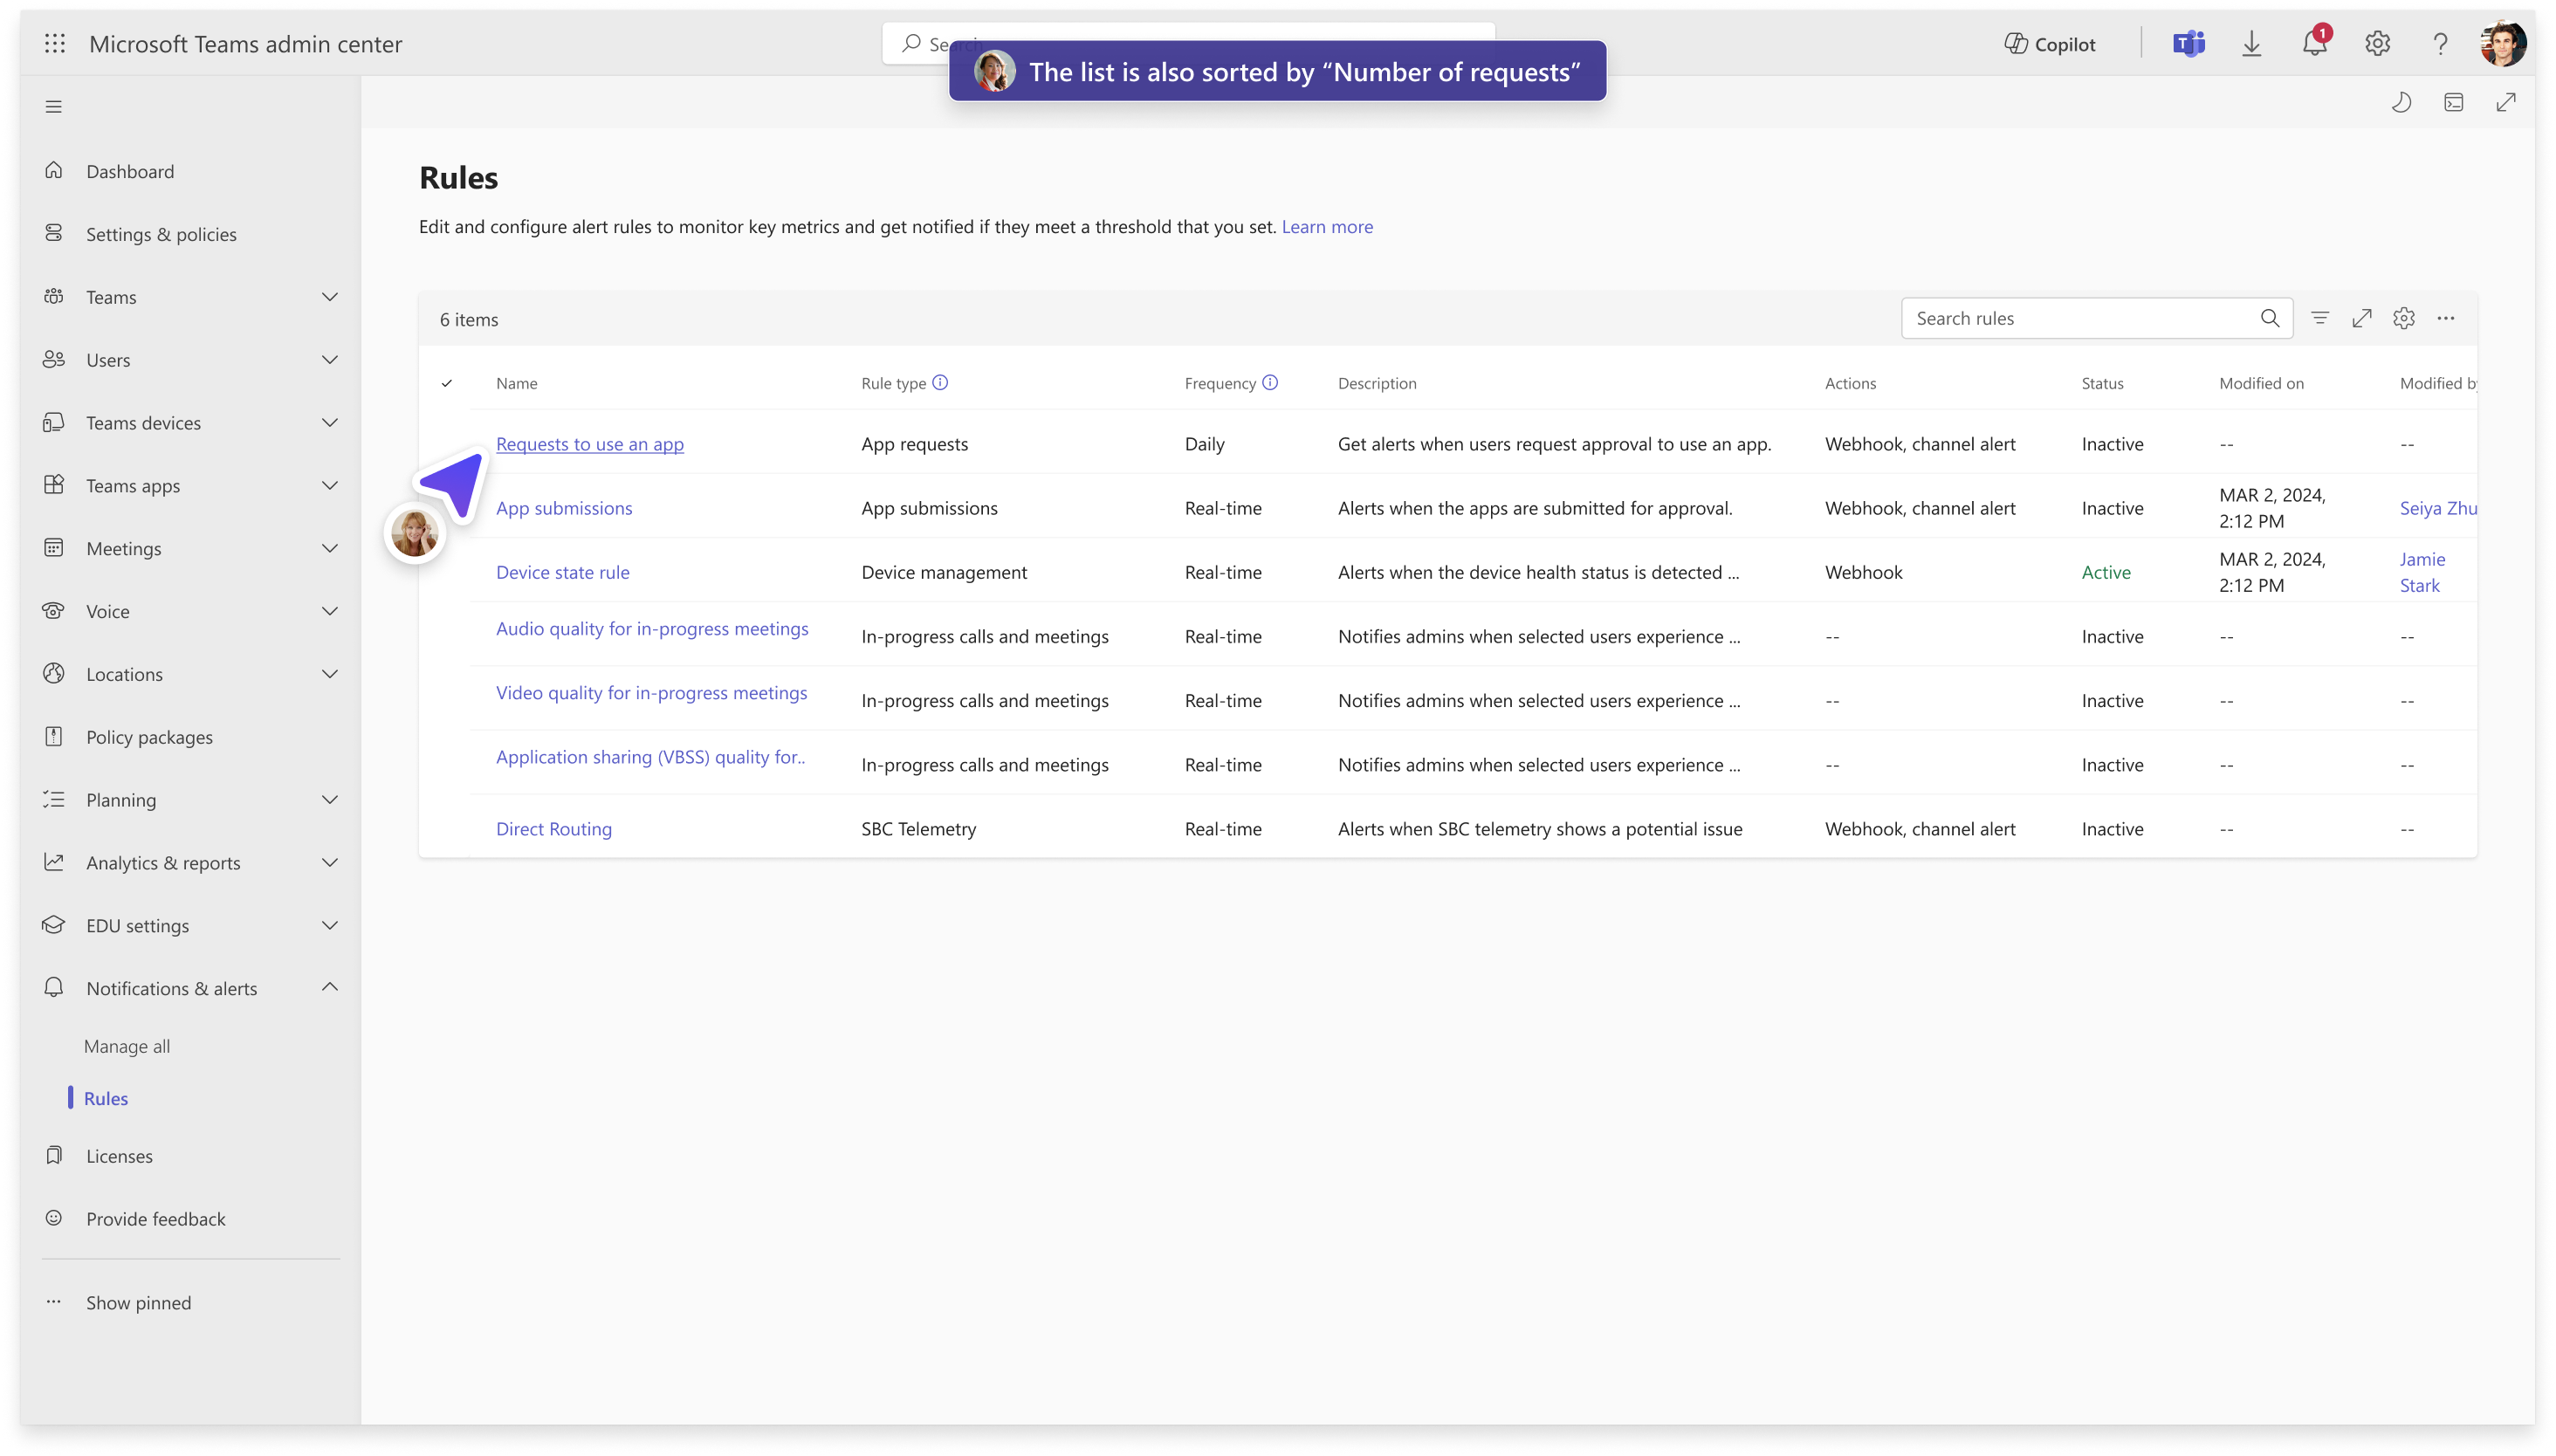Screen dimensions: 2556x1456
Task: Open the app launcher grid
Action: point(55,43)
